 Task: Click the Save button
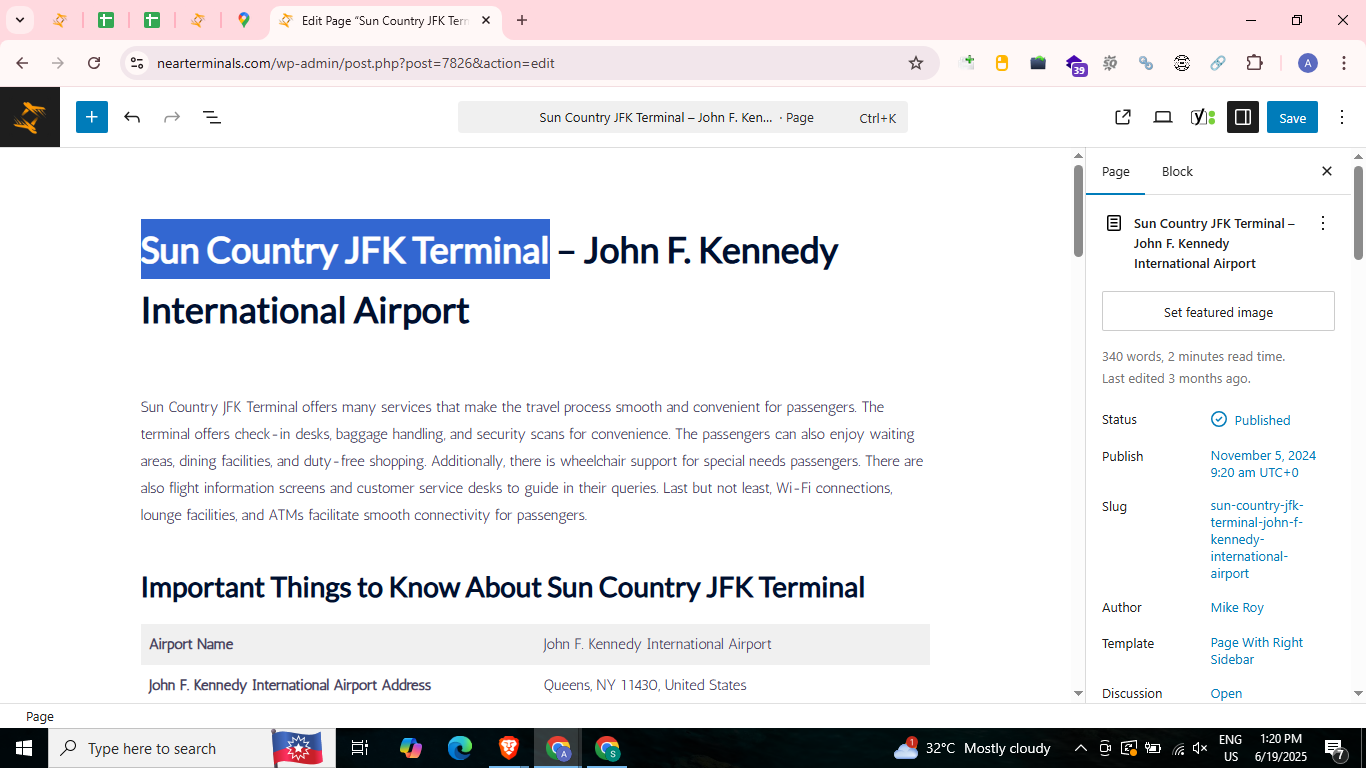coord(1292,117)
